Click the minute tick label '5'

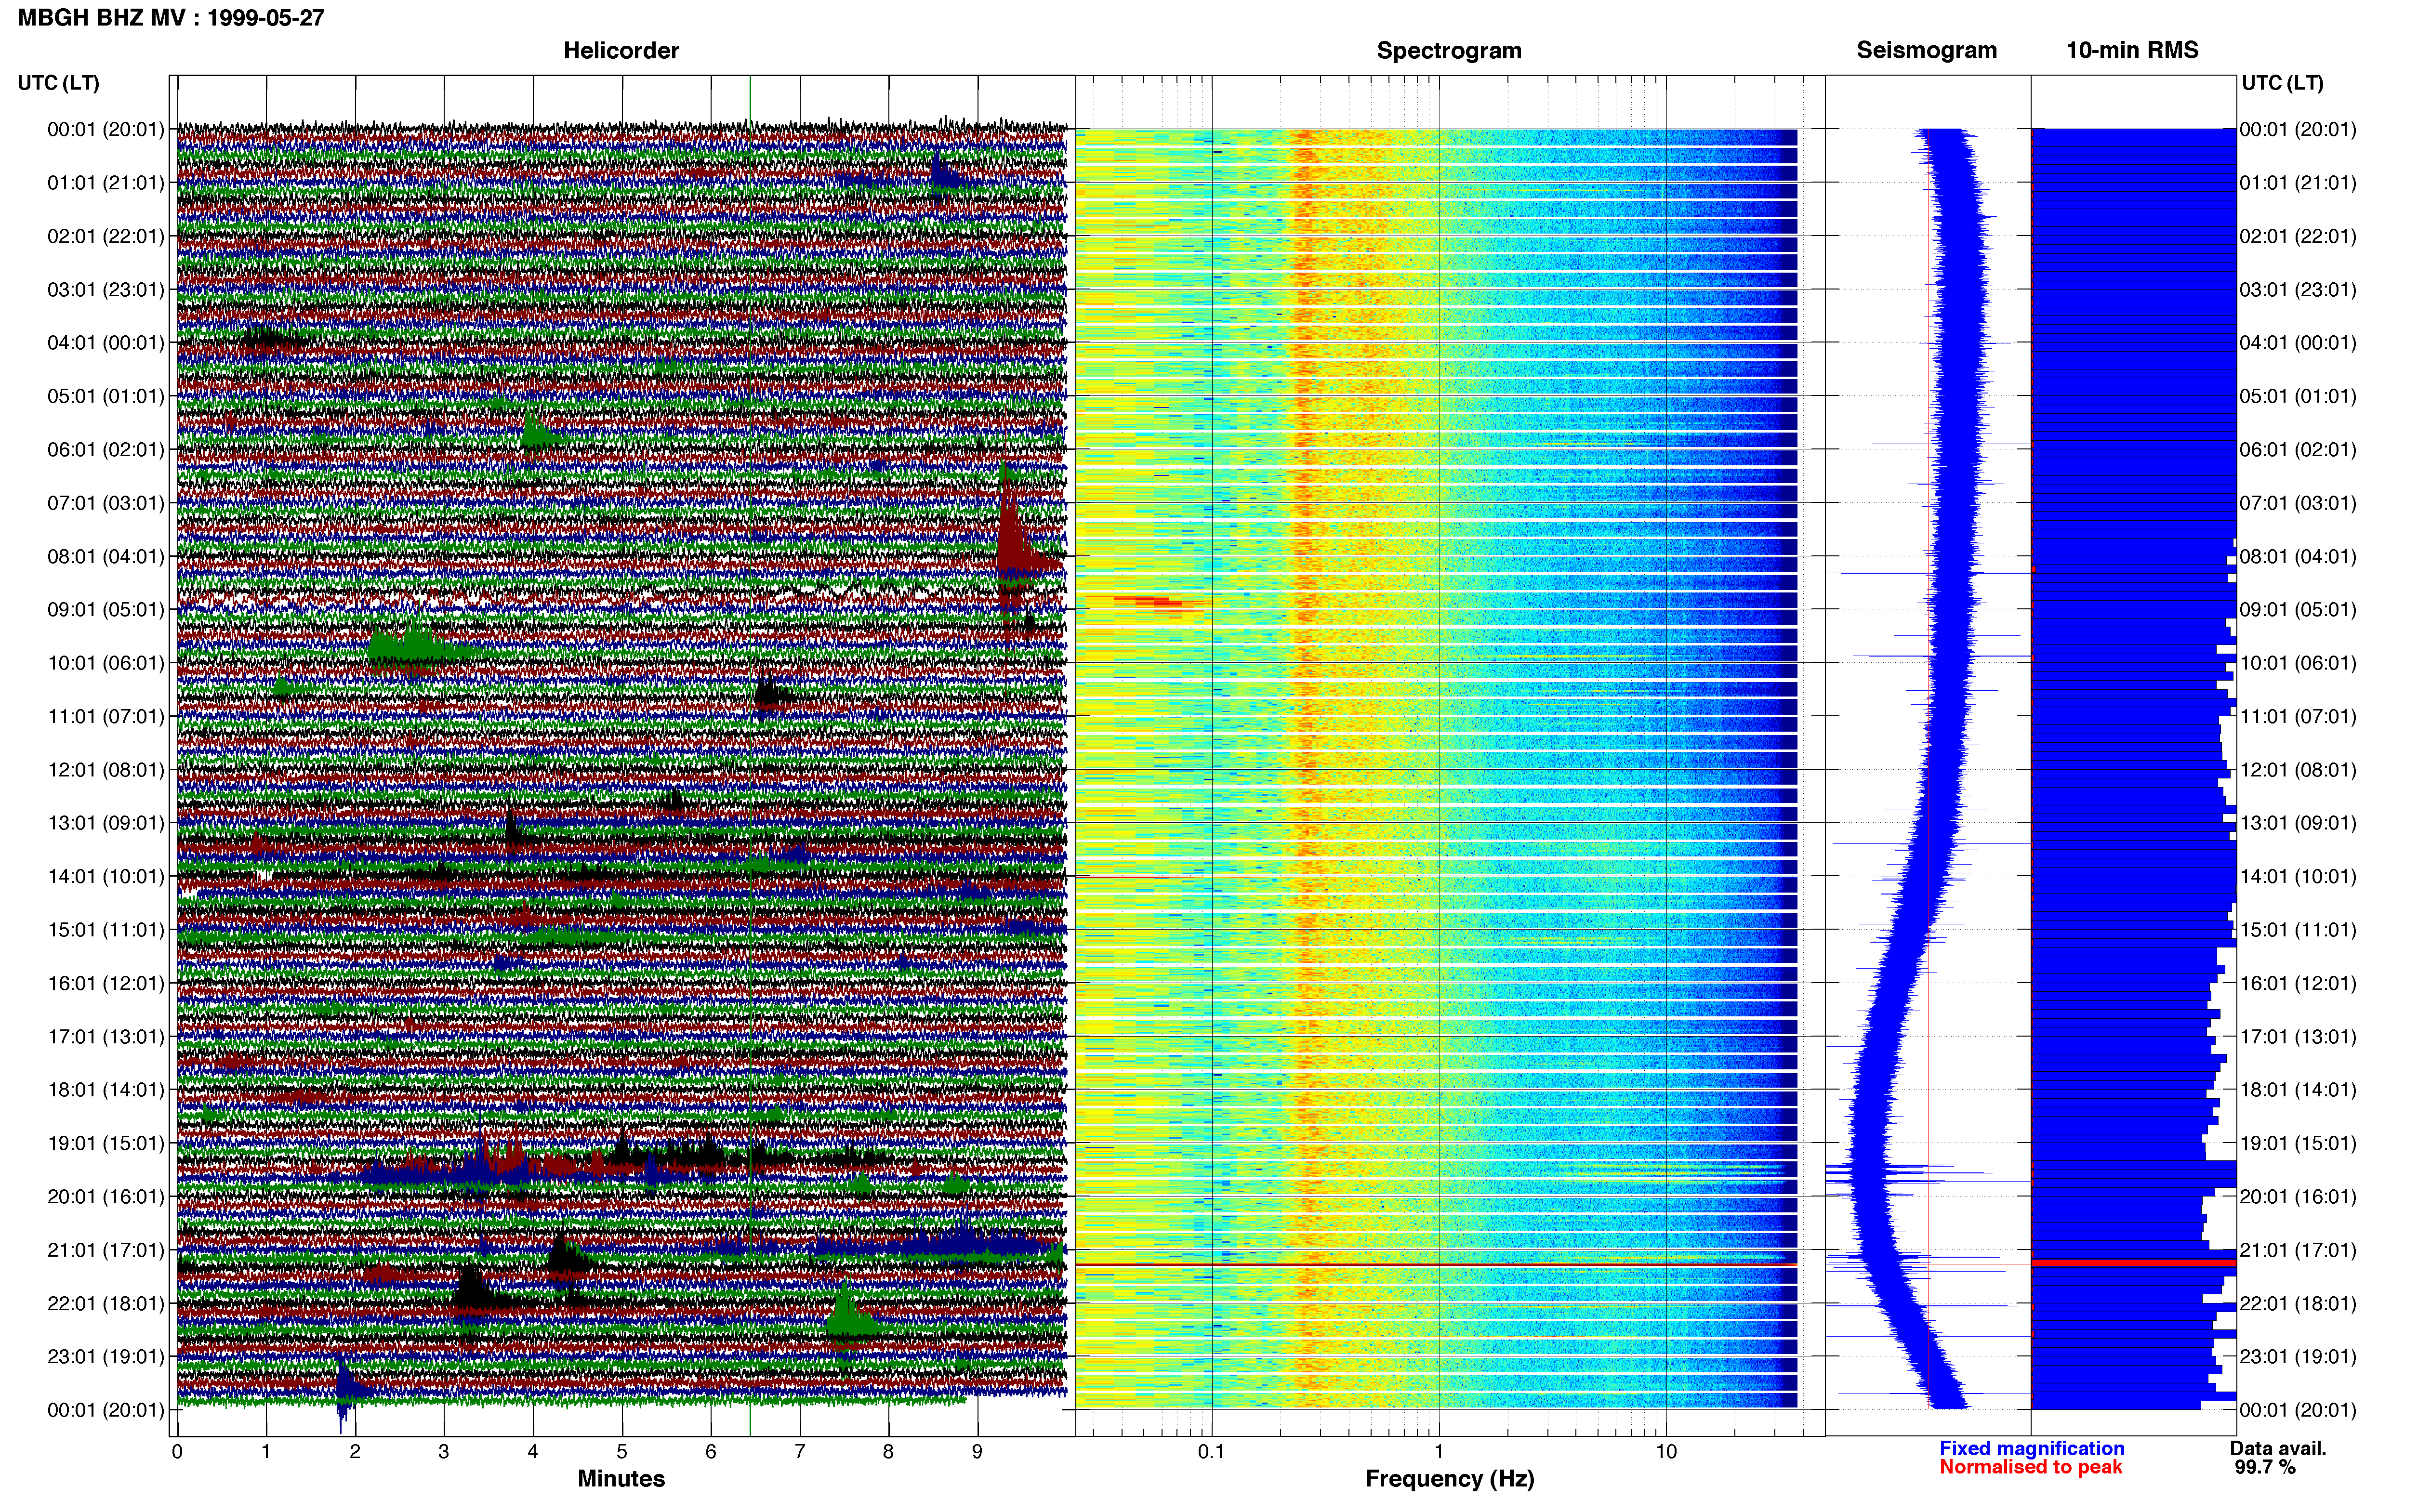coord(621,1451)
